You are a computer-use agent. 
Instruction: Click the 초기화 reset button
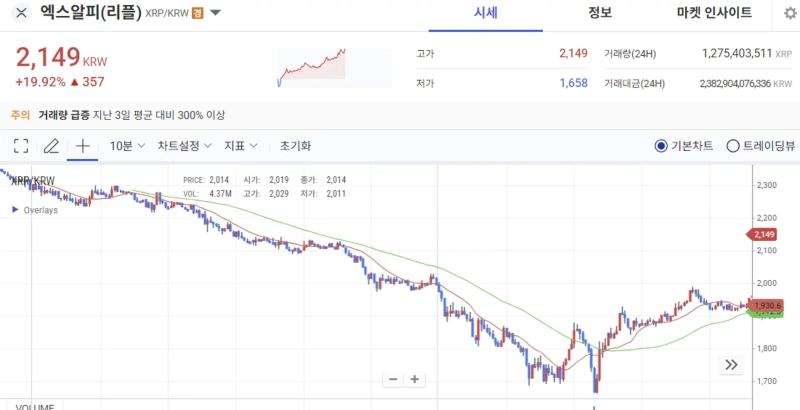(x=295, y=146)
